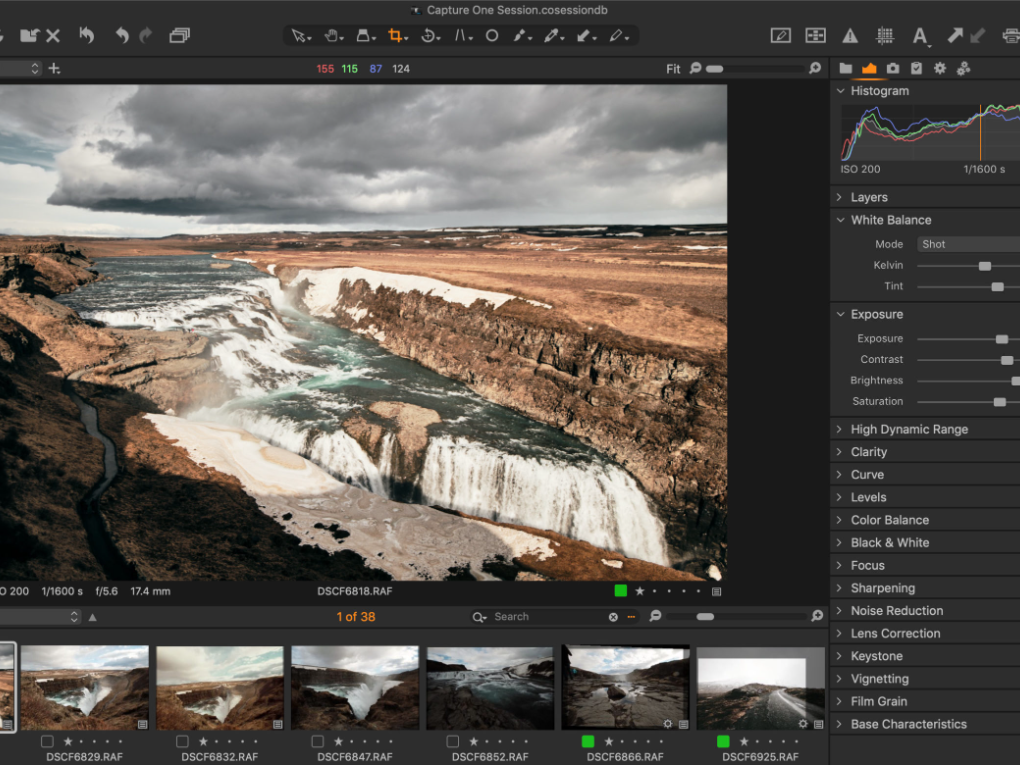Switch to the camera capture tool tab
Viewport: 1020px width, 765px height.
pos(892,69)
